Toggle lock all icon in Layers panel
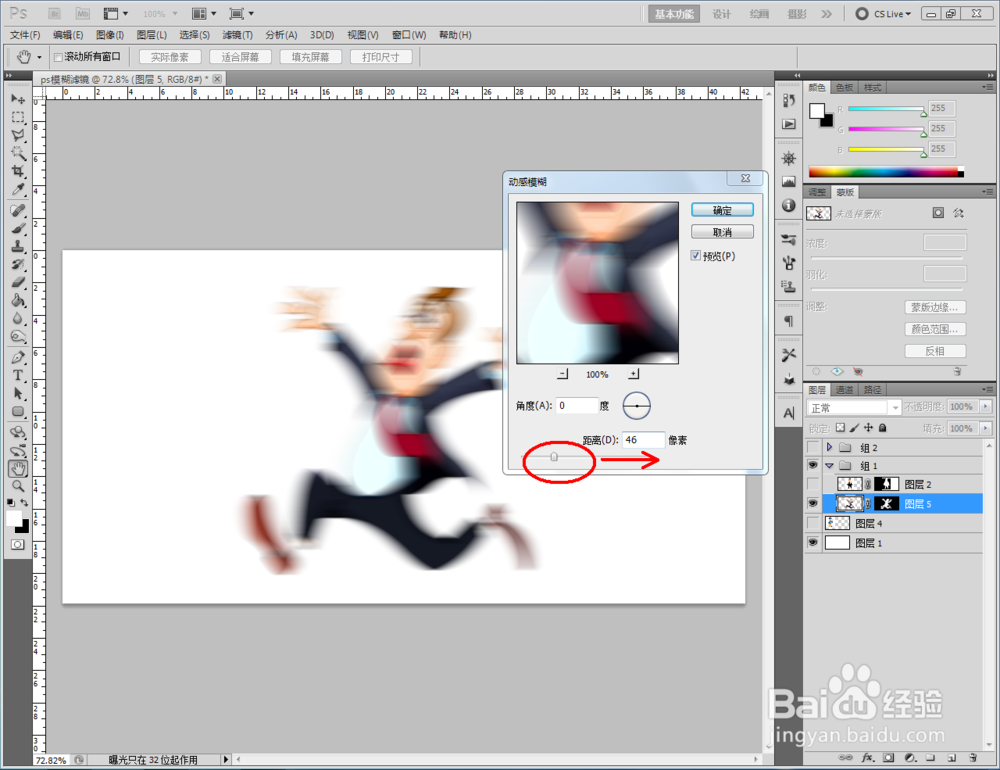 tap(883, 428)
